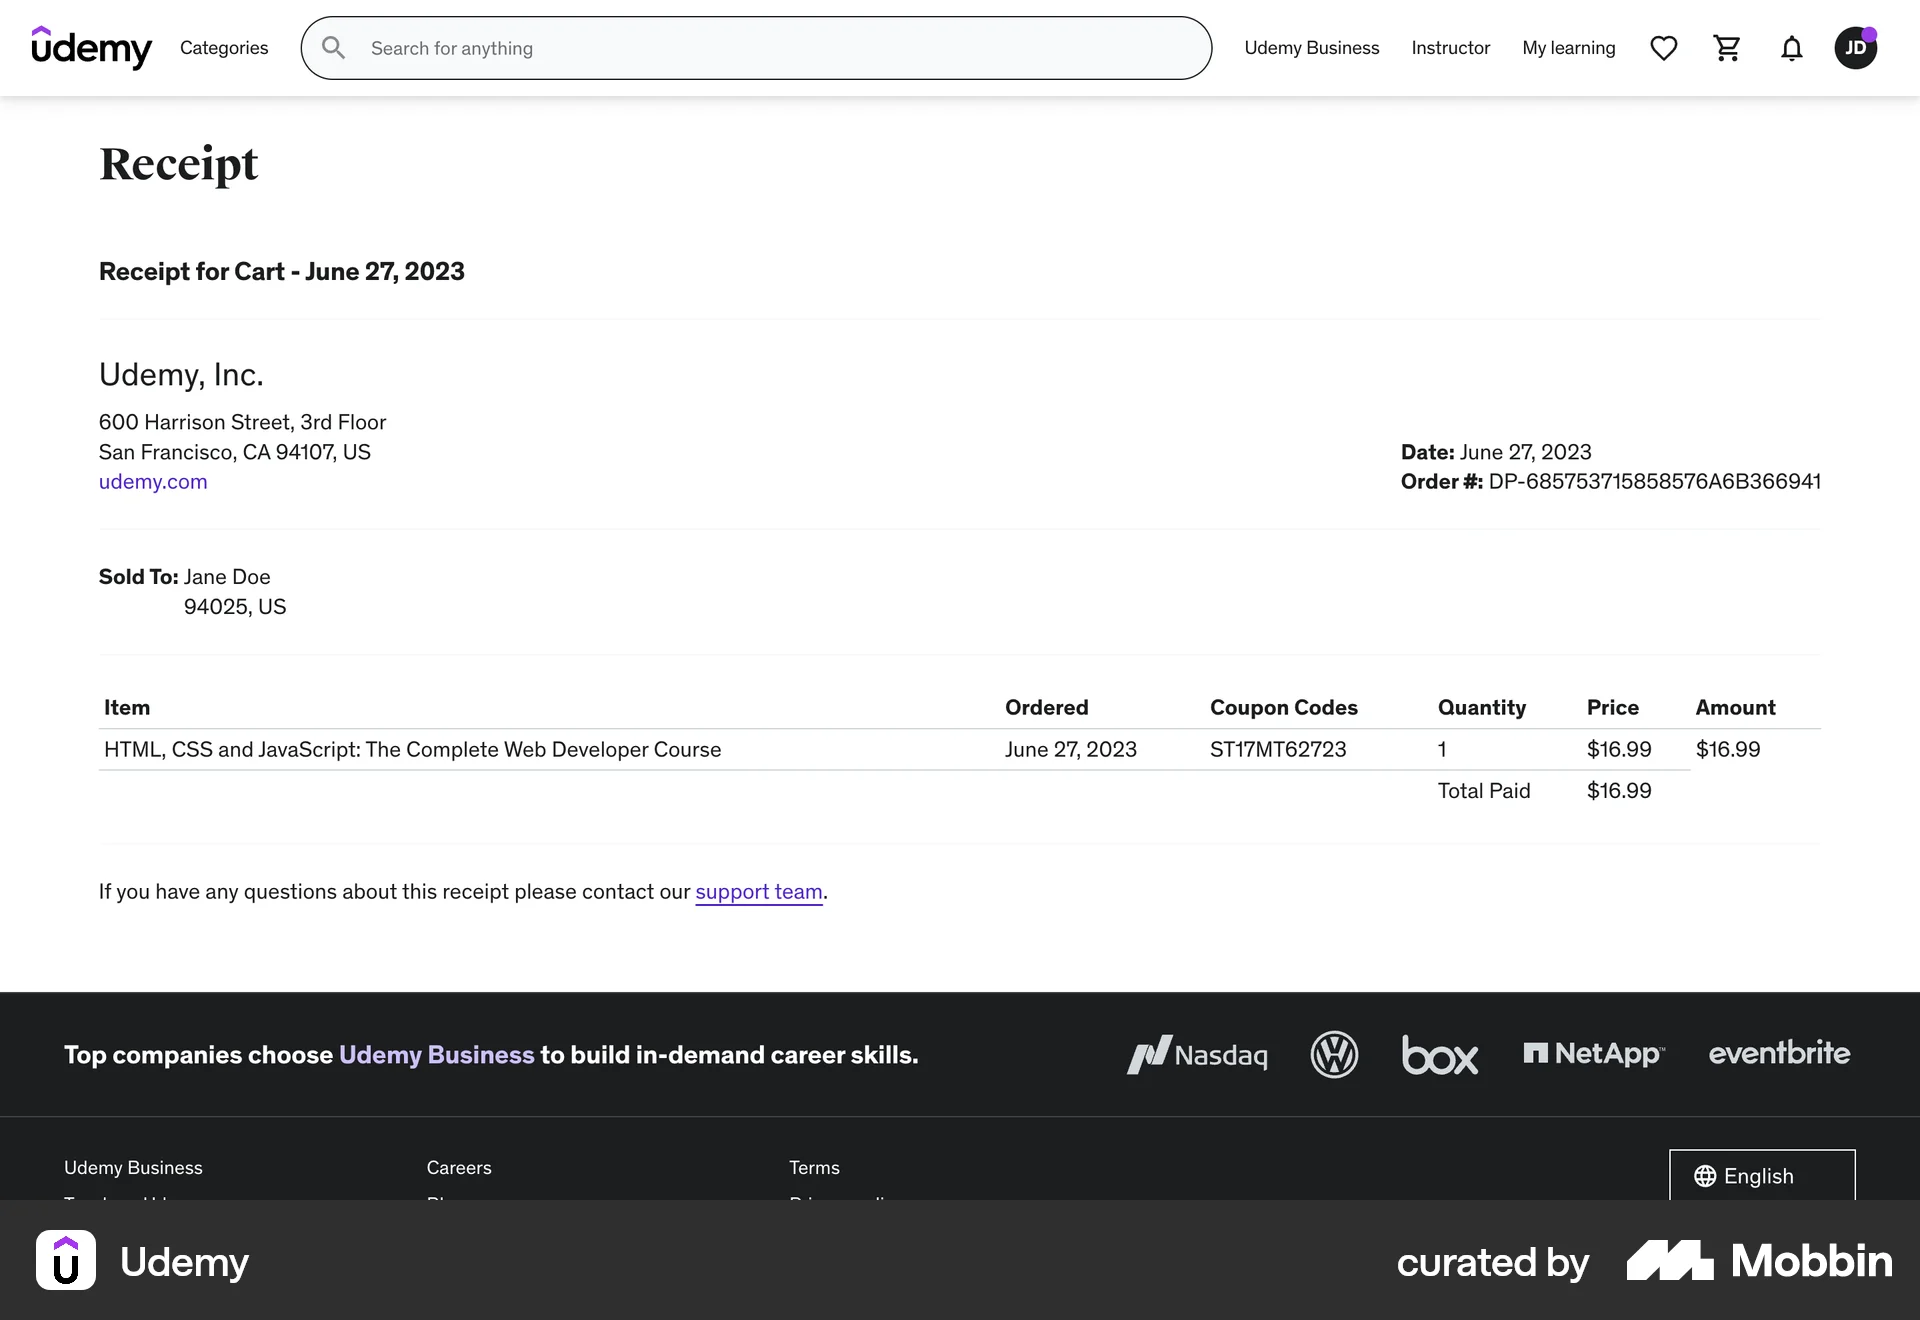
Task: Click the globe icon next to English
Action: (x=1705, y=1176)
